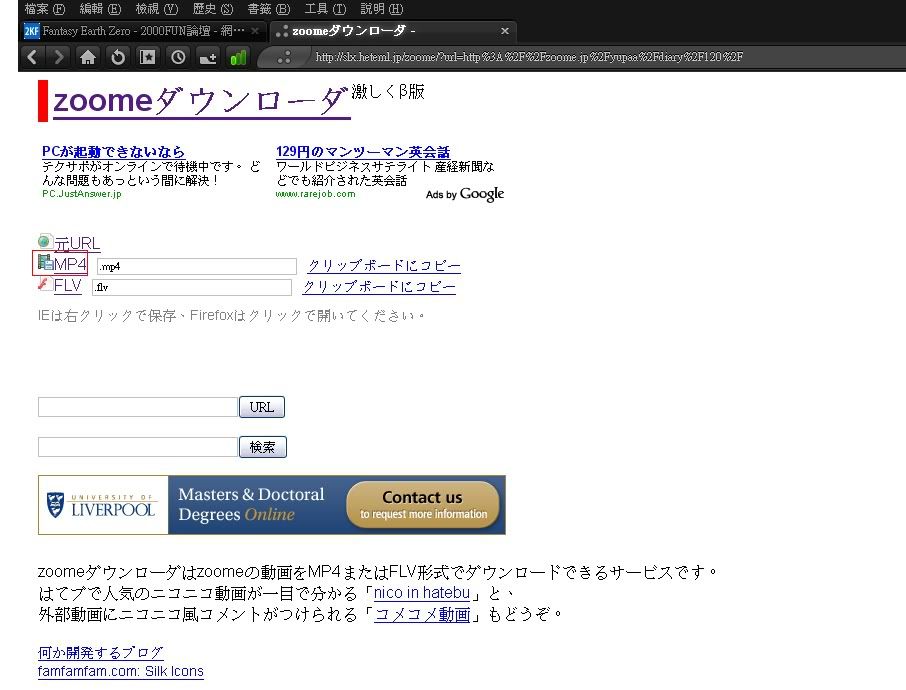The image size is (906, 690).
Task: Click Masters & Doctoral Degrees Online text
Action: point(251,504)
